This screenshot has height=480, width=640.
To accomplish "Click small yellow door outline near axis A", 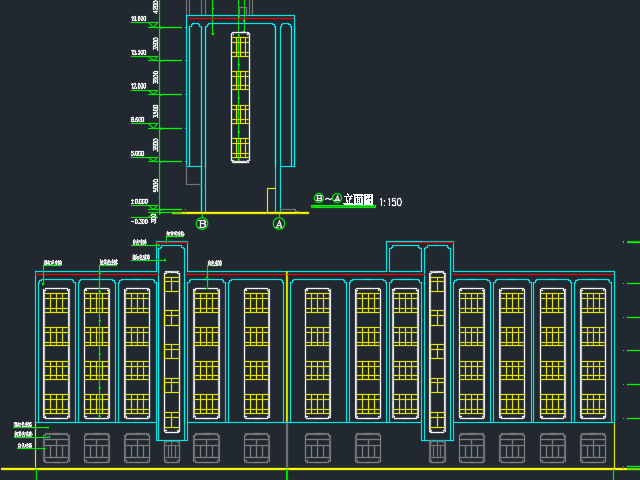I will click(271, 200).
